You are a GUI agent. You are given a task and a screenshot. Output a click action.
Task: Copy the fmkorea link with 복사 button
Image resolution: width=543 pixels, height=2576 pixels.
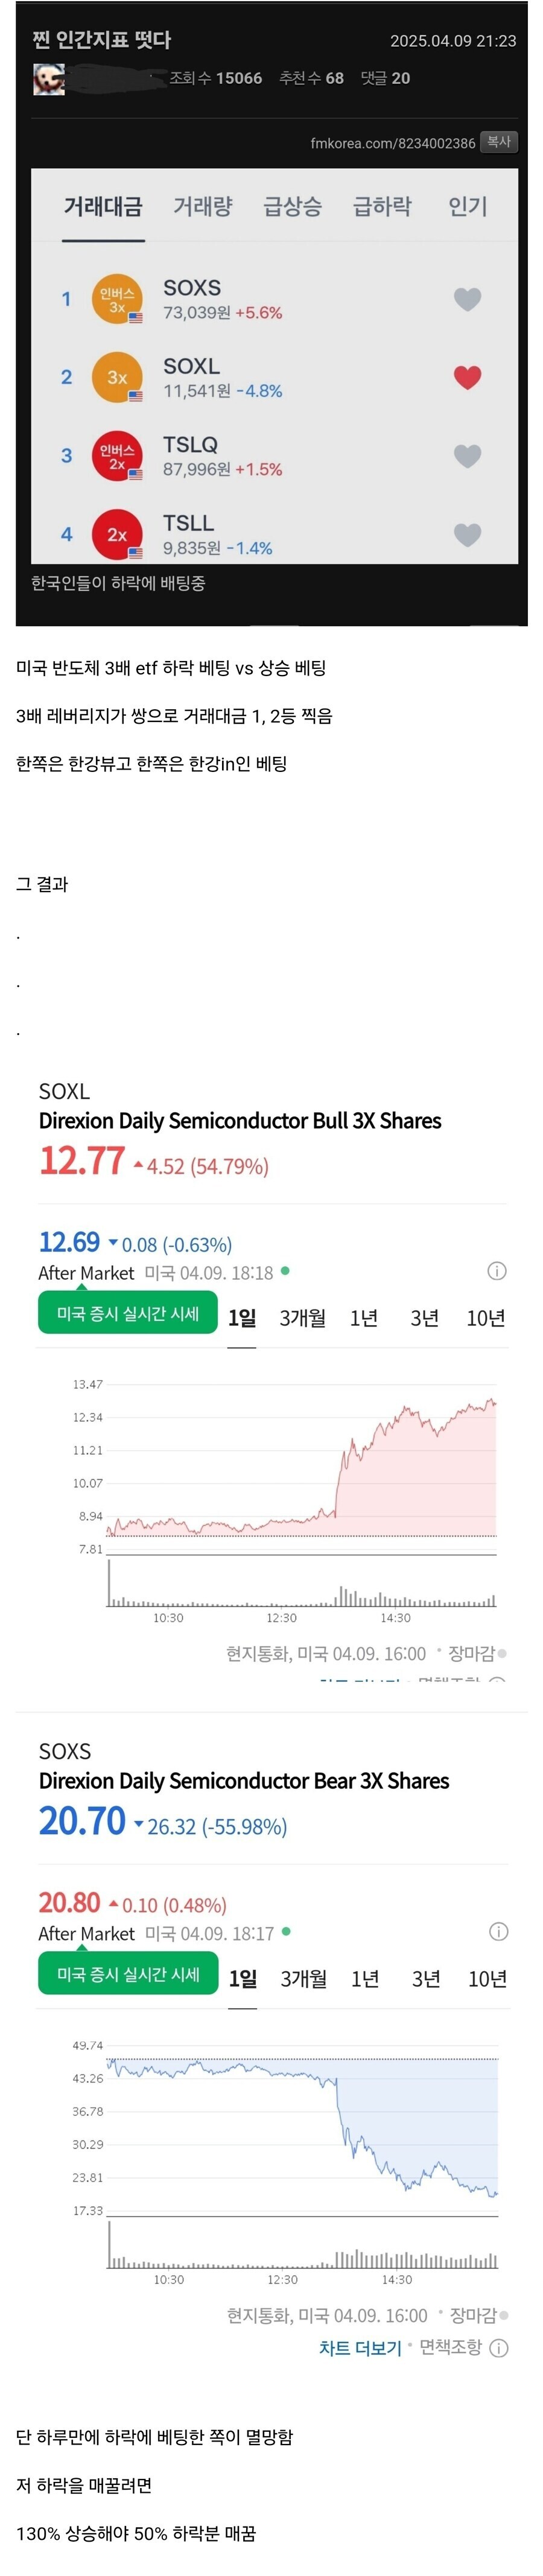[x=499, y=142]
